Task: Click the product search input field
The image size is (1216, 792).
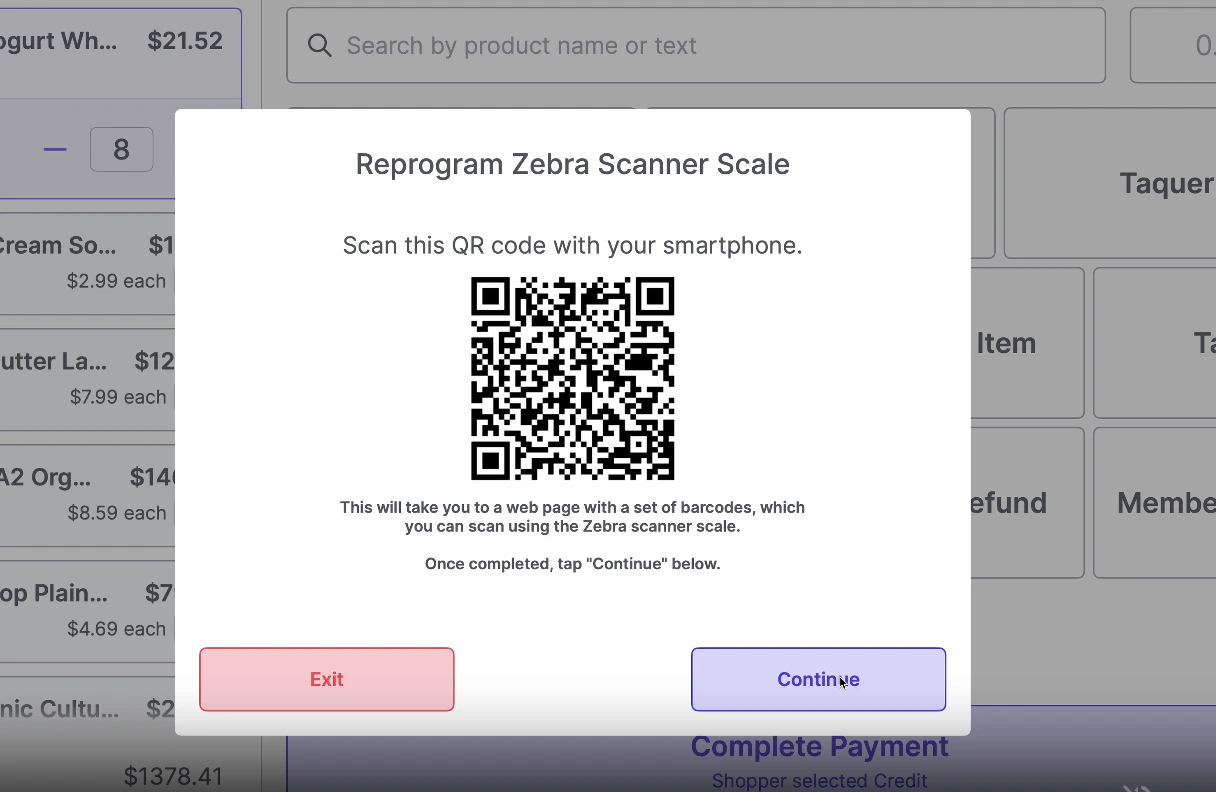Action: [696, 45]
